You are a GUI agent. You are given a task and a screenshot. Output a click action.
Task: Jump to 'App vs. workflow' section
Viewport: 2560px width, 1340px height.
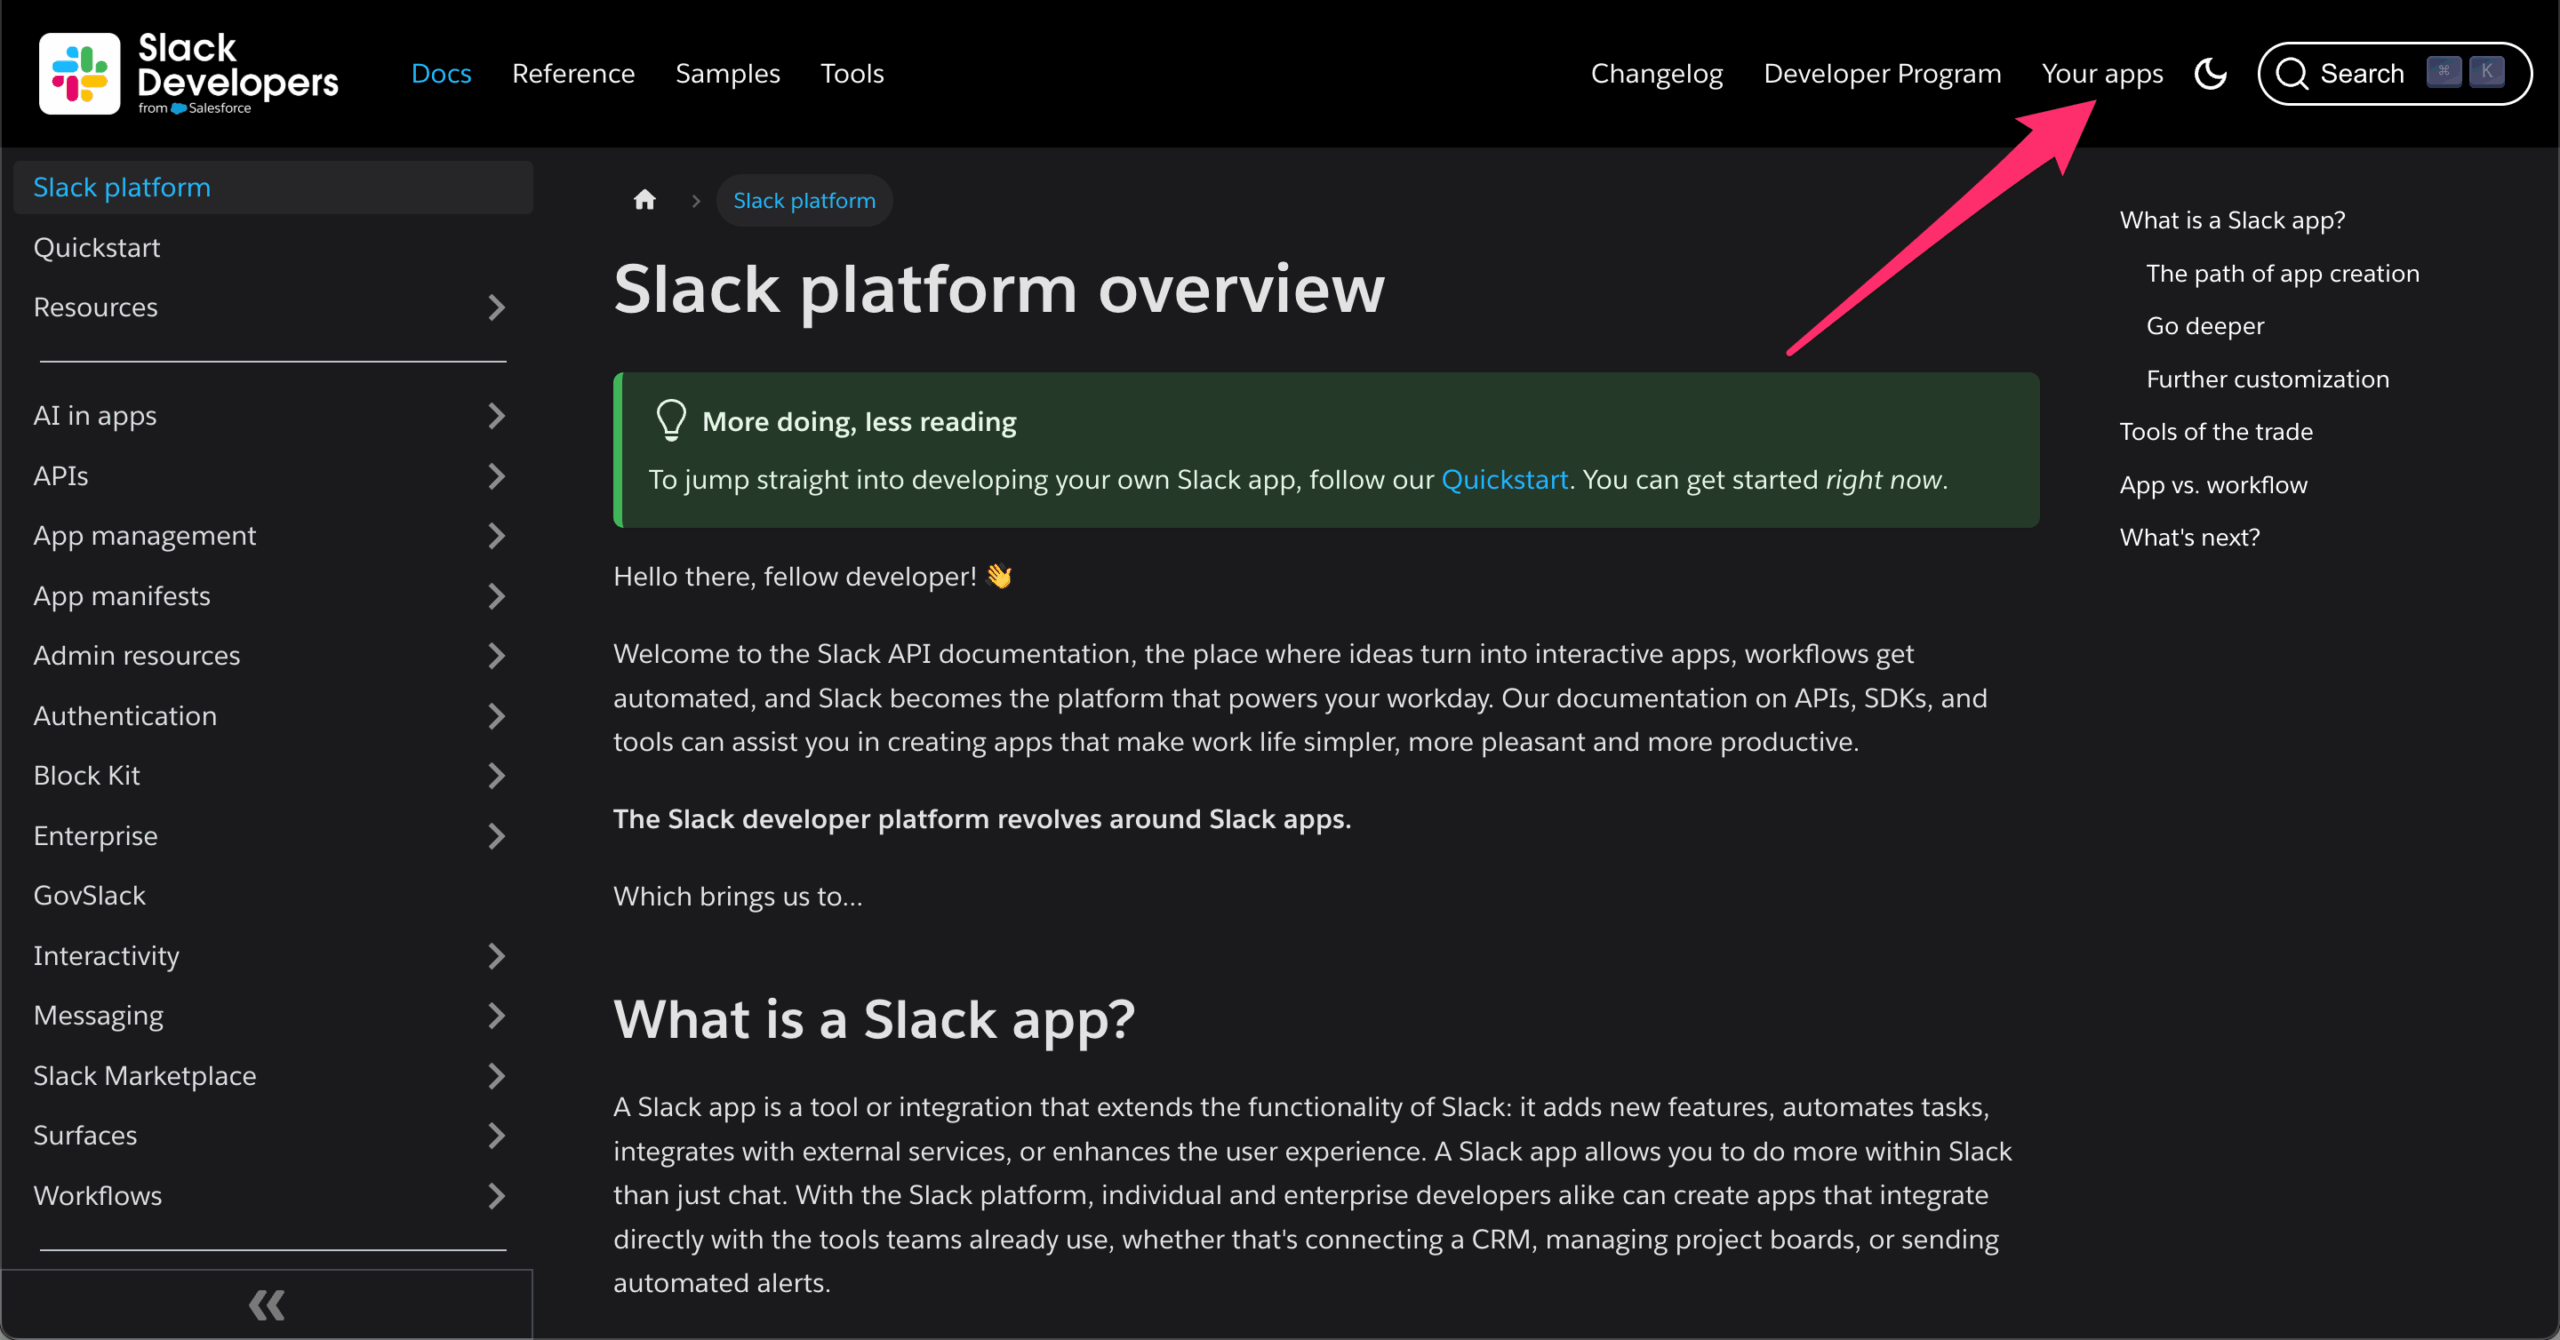[x=2213, y=485]
